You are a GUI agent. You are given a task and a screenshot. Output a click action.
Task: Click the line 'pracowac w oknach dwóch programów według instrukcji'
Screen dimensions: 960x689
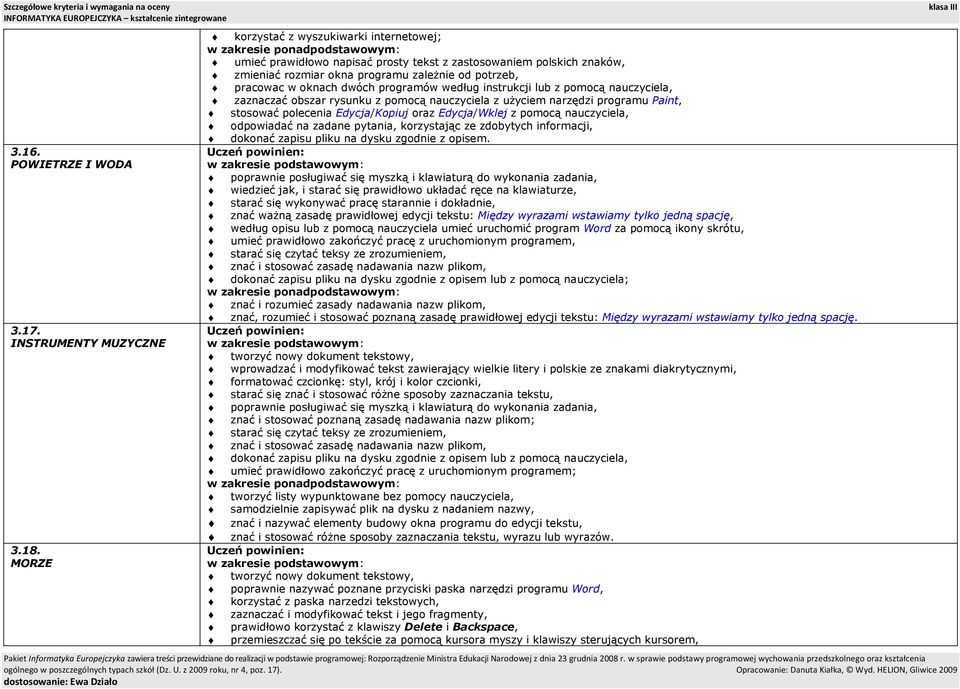point(453,88)
